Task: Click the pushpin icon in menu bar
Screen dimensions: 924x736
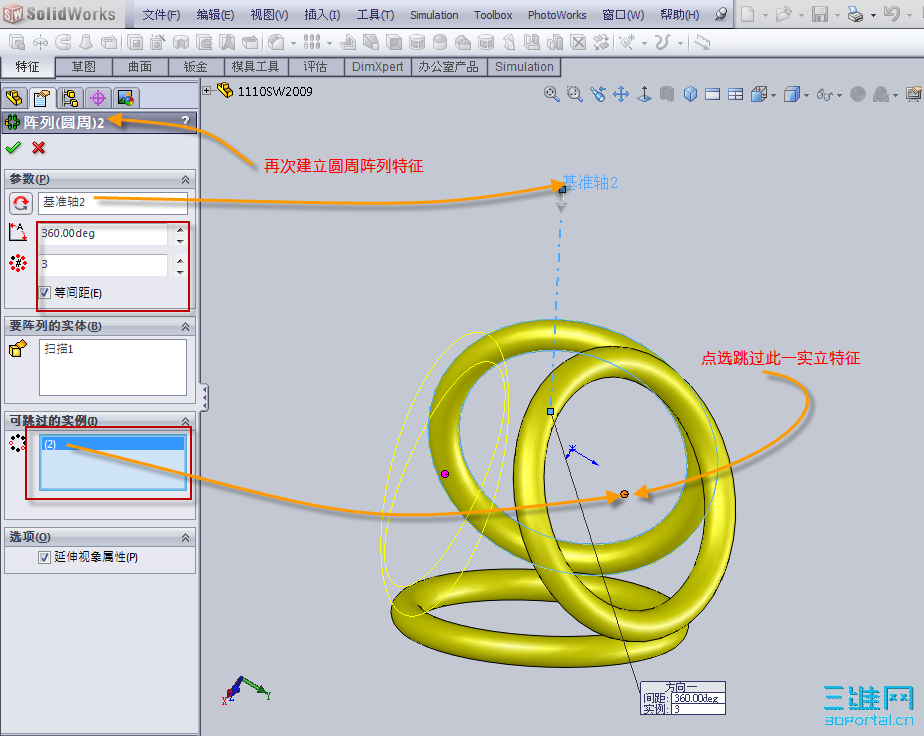Action: 721,14
